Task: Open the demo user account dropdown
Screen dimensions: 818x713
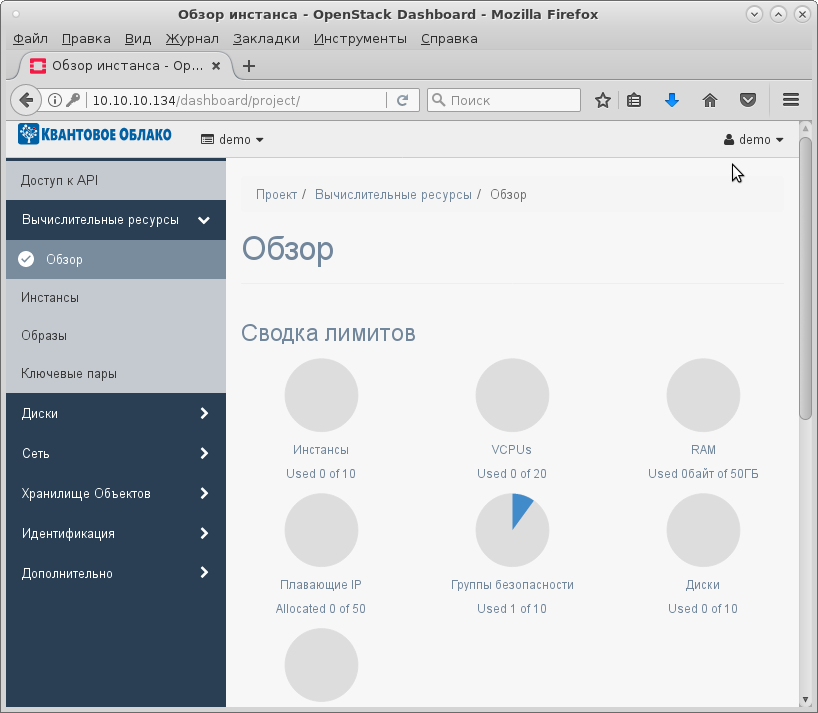Action: pyautogui.click(x=754, y=140)
